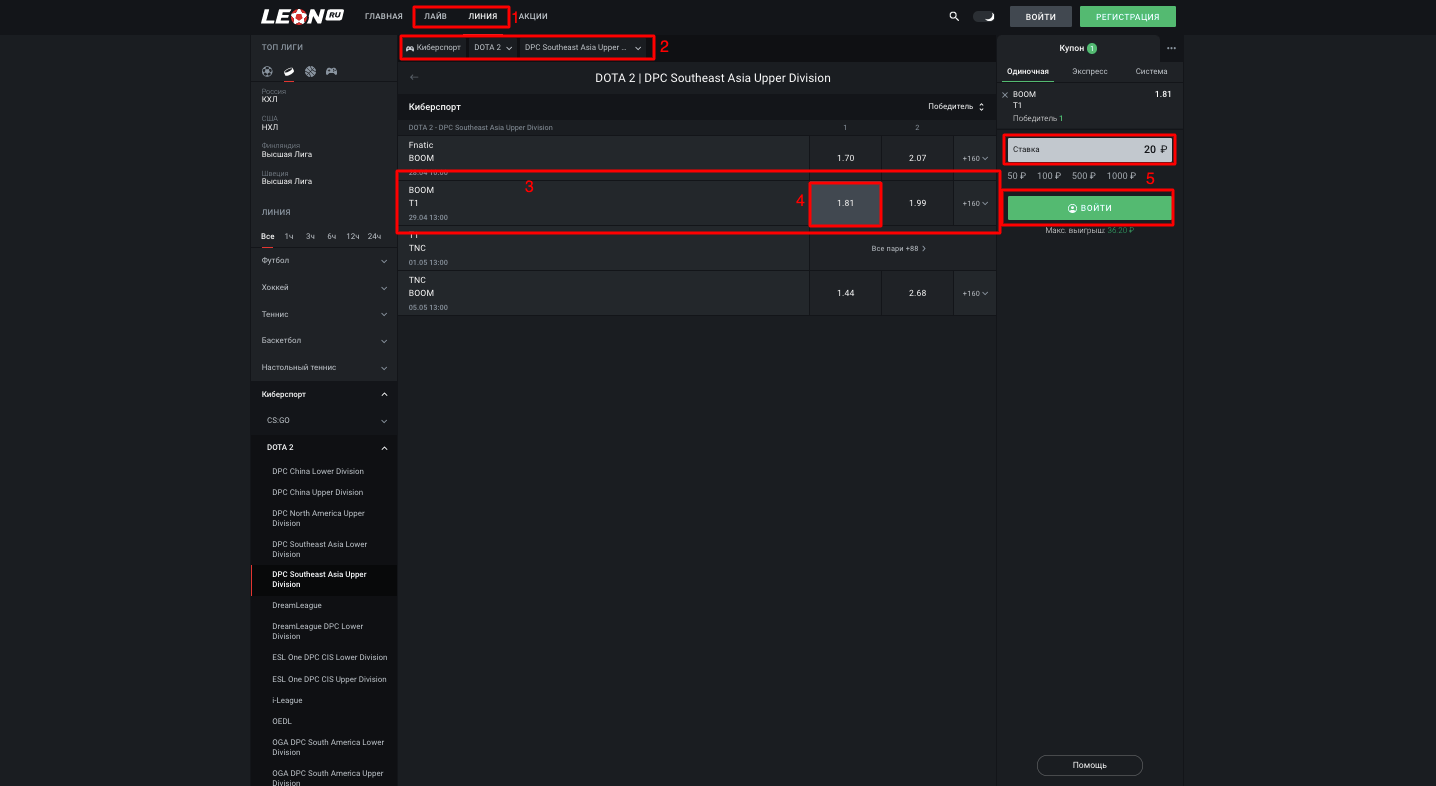Click the Помощь help button
This screenshot has height=786, width=1436.
[1090, 765]
